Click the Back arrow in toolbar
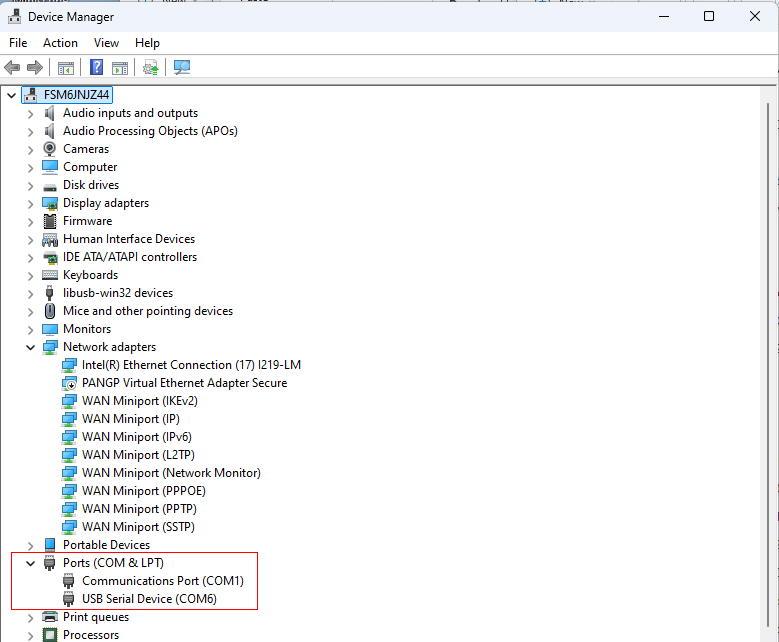The image size is (779, 642). (x=12, y=67)
